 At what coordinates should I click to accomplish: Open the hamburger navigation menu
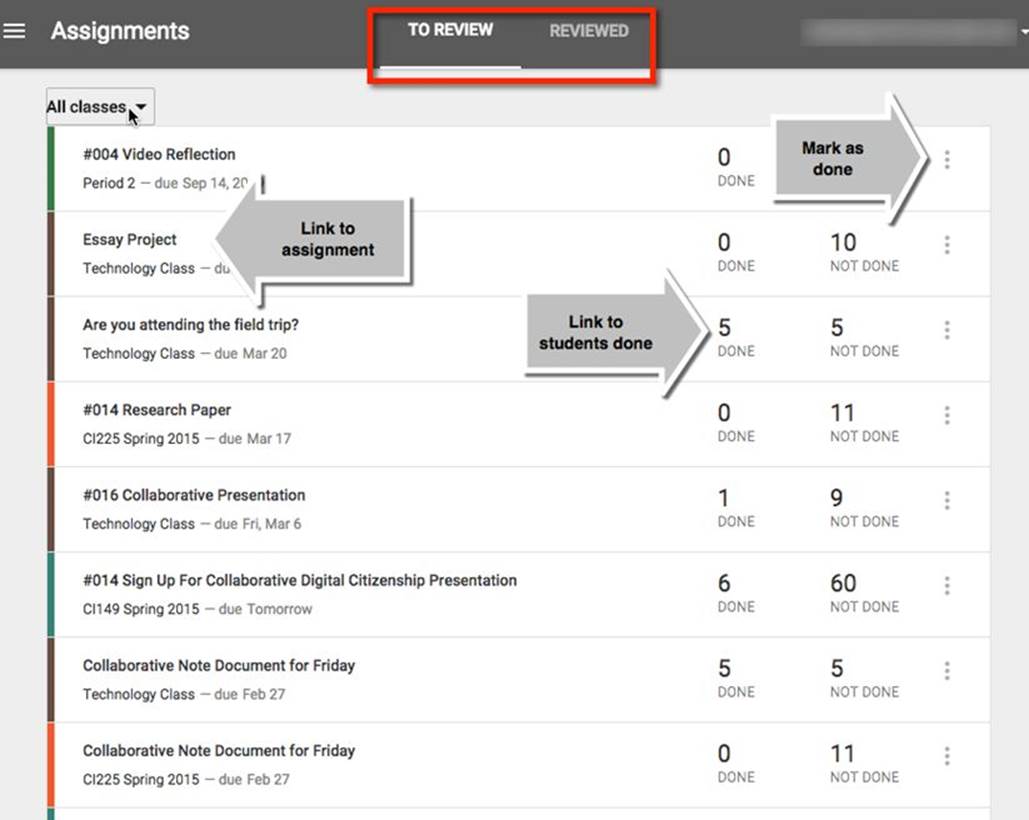(x=14, y=31)
